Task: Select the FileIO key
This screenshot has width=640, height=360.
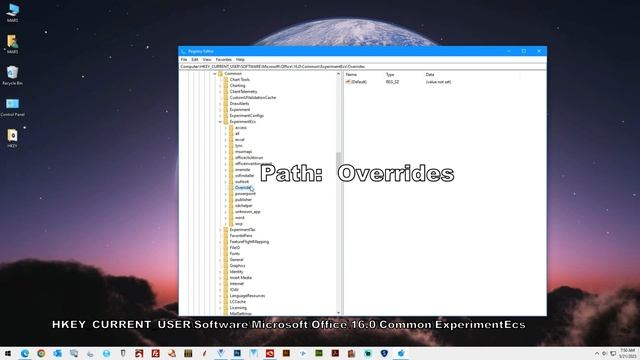Action: [235, 248]
